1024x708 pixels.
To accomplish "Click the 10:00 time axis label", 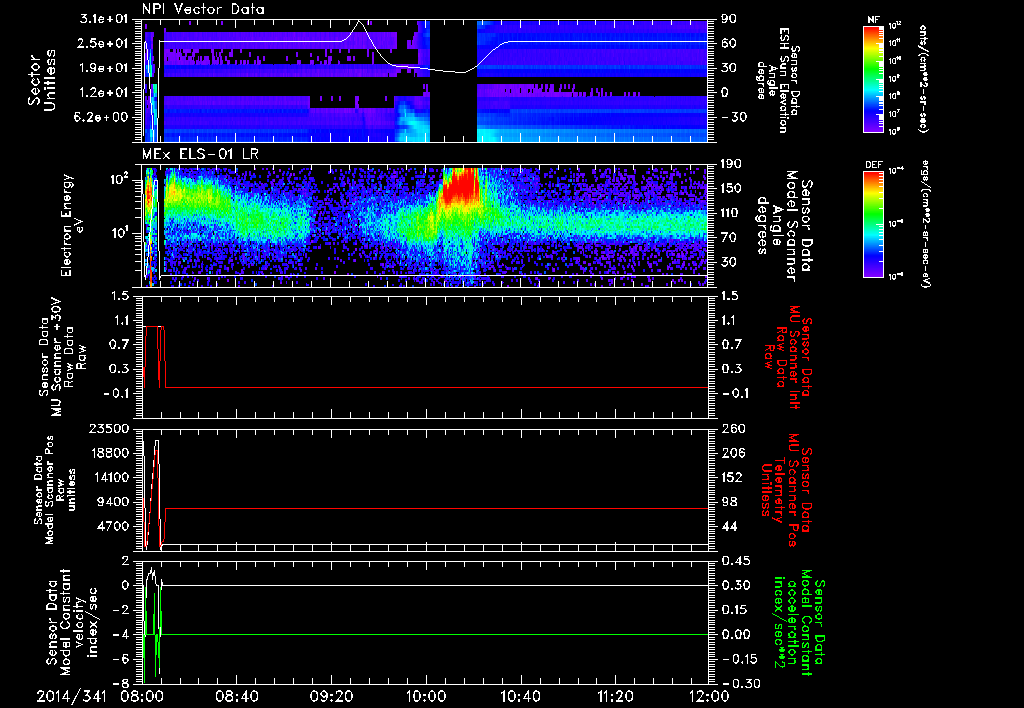I will point(425,696).
